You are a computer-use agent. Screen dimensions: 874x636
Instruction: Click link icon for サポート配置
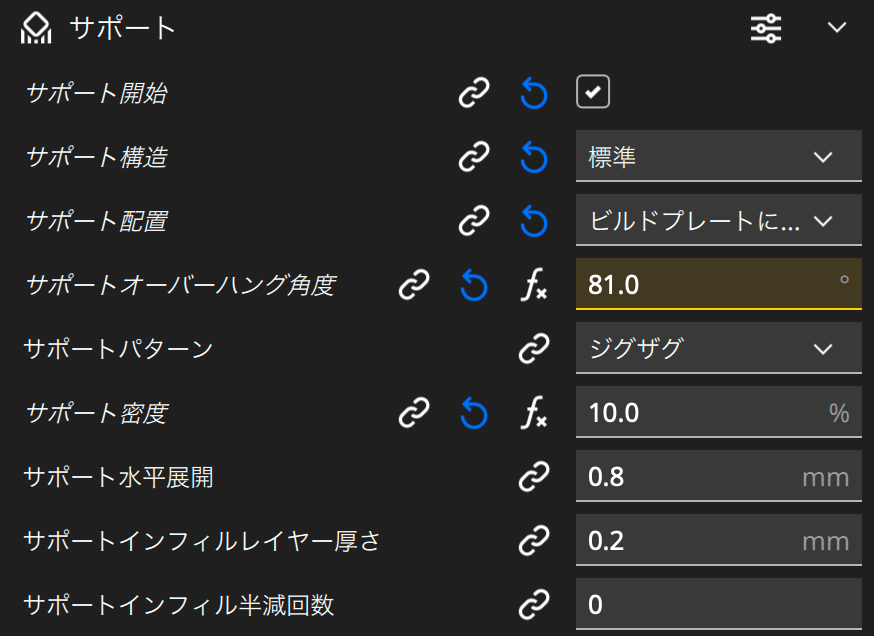(474, 221)
